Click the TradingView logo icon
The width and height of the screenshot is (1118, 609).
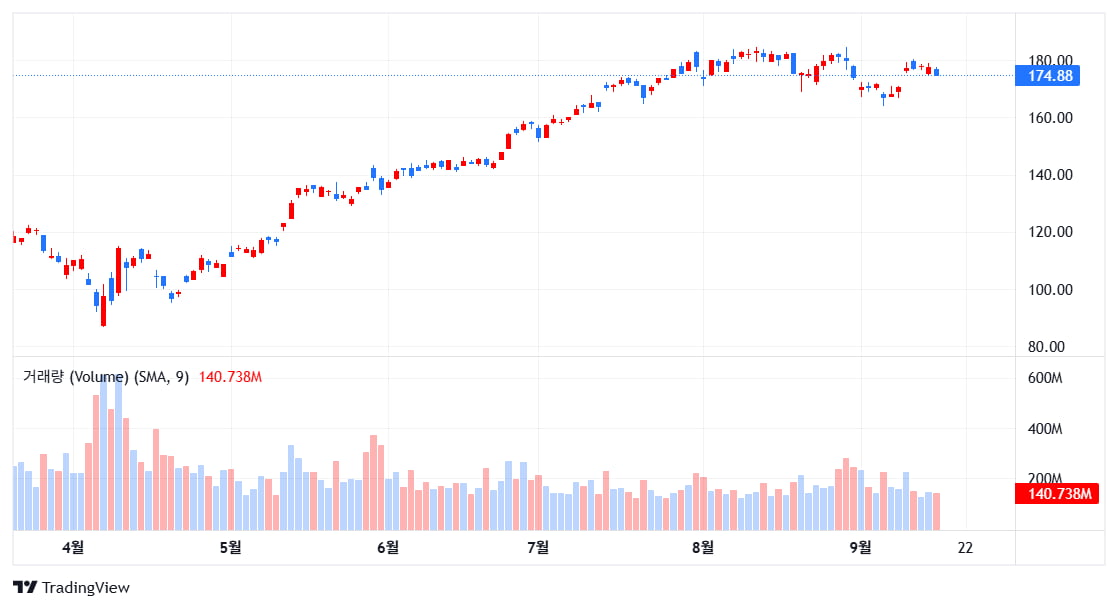(x=25, y=588)
